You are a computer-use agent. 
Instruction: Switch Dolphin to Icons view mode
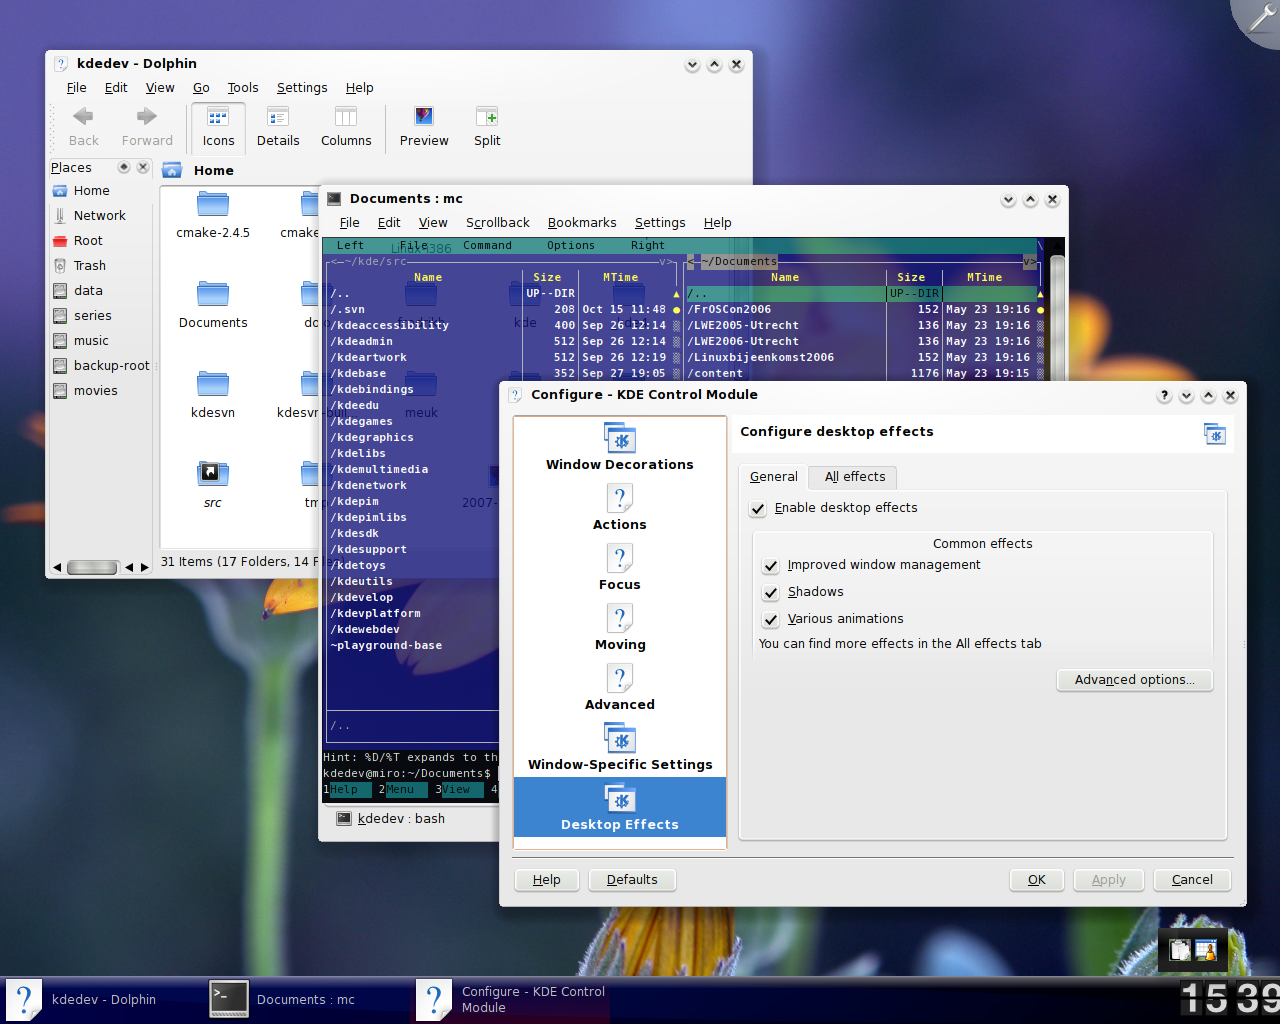point(218,127)
